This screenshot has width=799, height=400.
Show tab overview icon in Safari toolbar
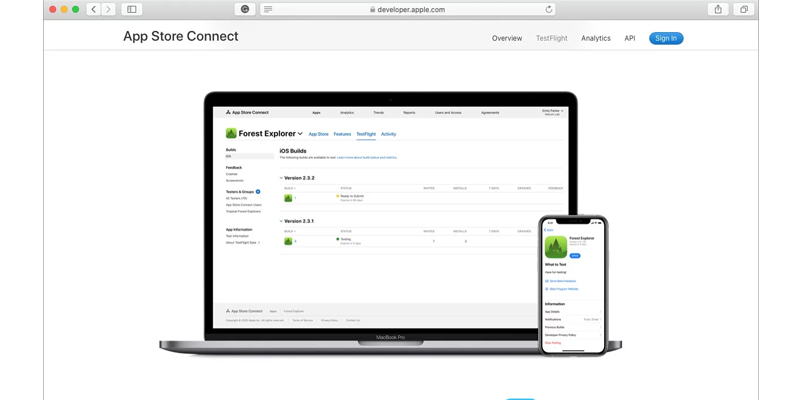[x=744, y=9]
